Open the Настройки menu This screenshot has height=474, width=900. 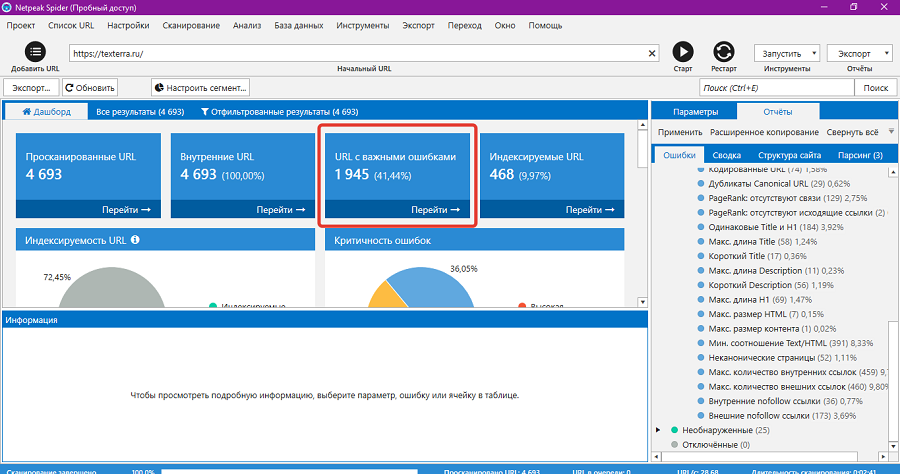[129, 25]
